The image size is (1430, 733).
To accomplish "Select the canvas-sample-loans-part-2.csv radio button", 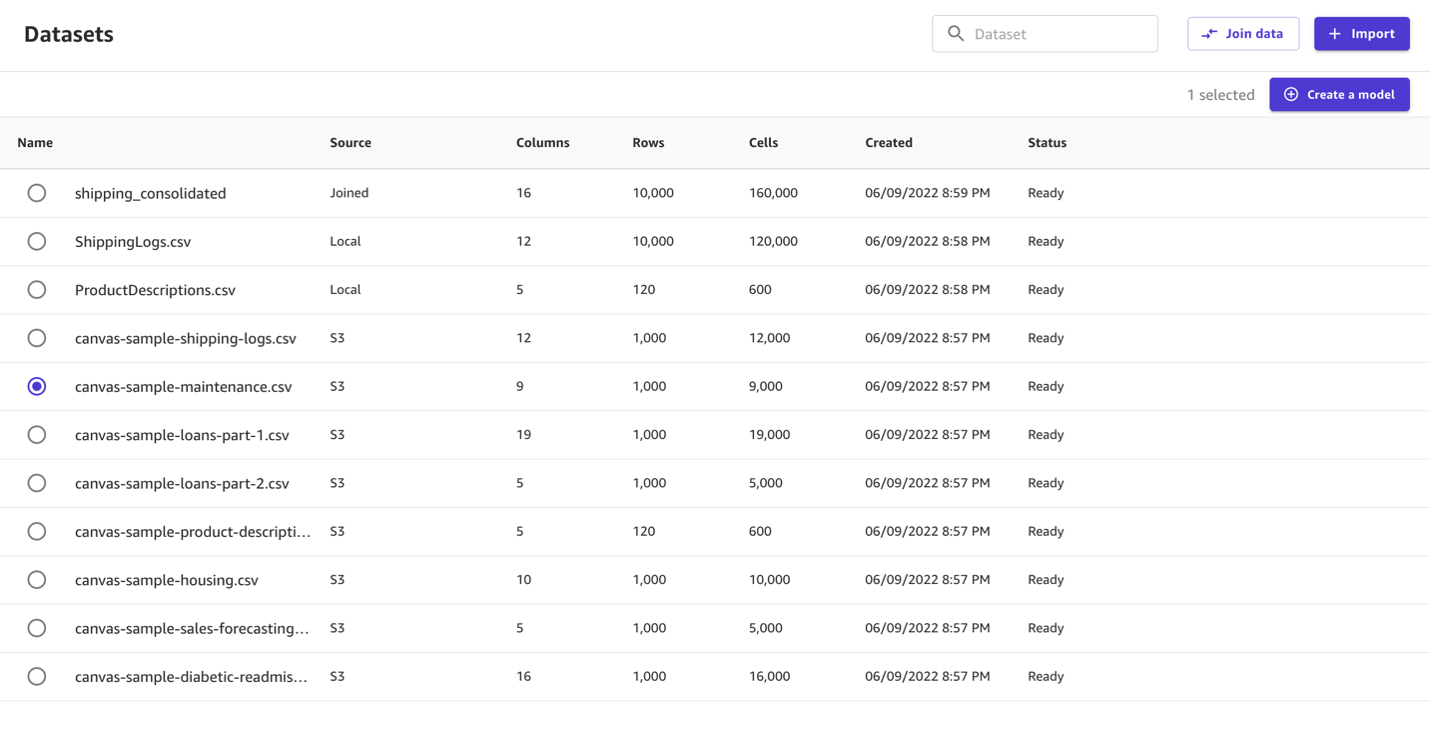I will click(37, 483).
